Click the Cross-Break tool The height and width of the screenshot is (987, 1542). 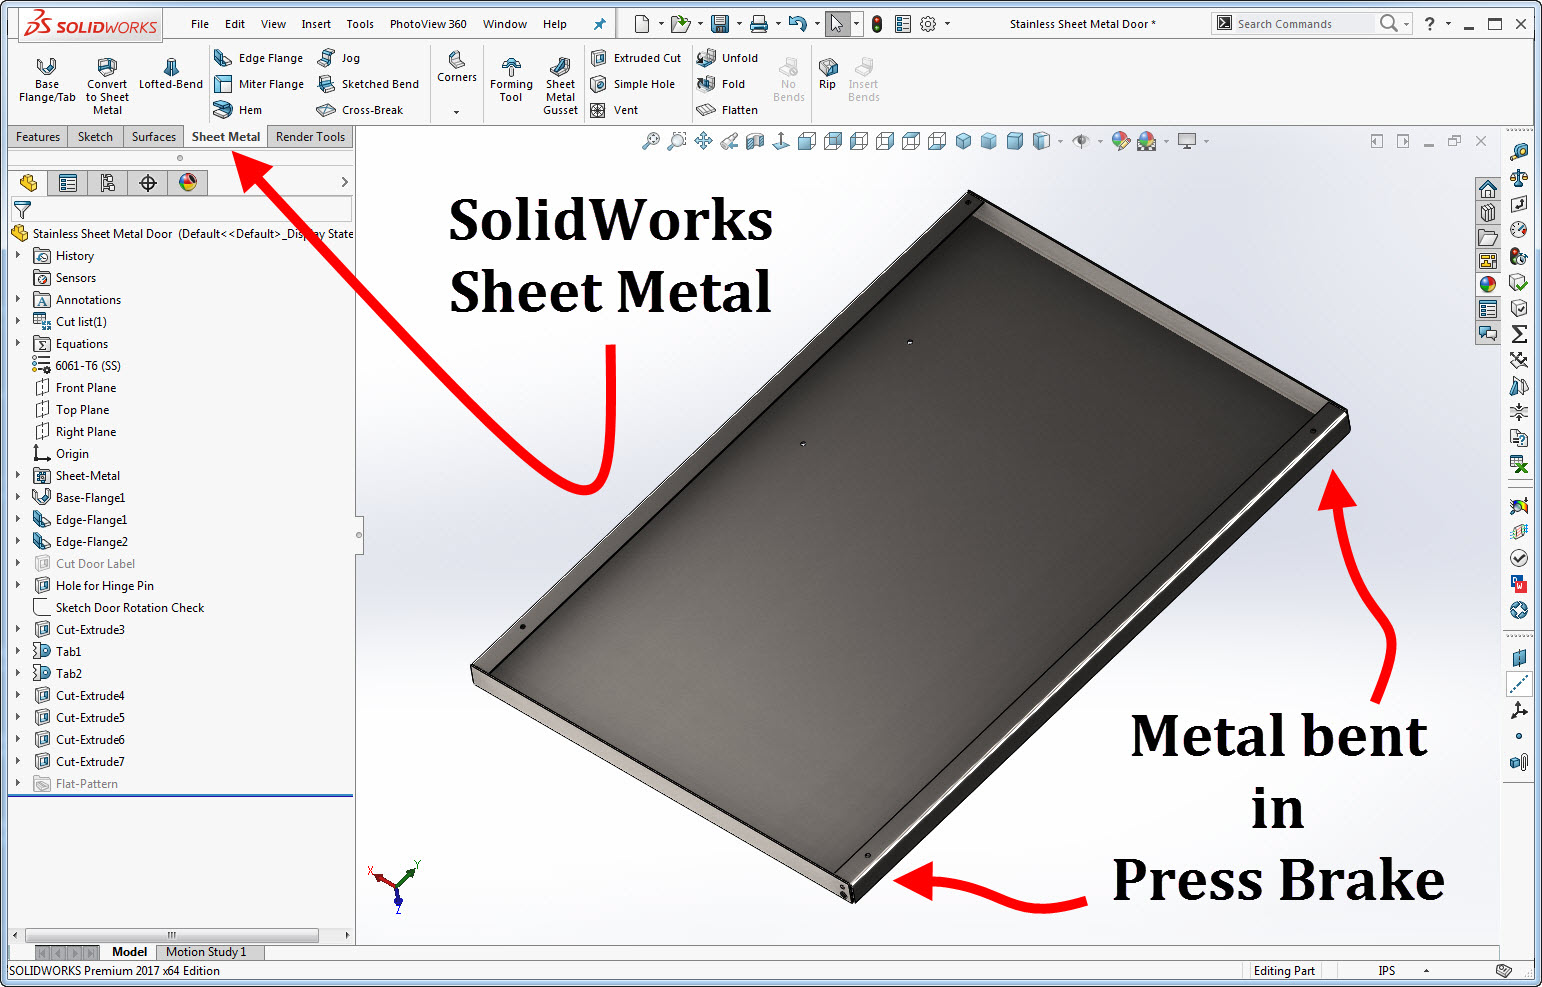tap(359, 110)
